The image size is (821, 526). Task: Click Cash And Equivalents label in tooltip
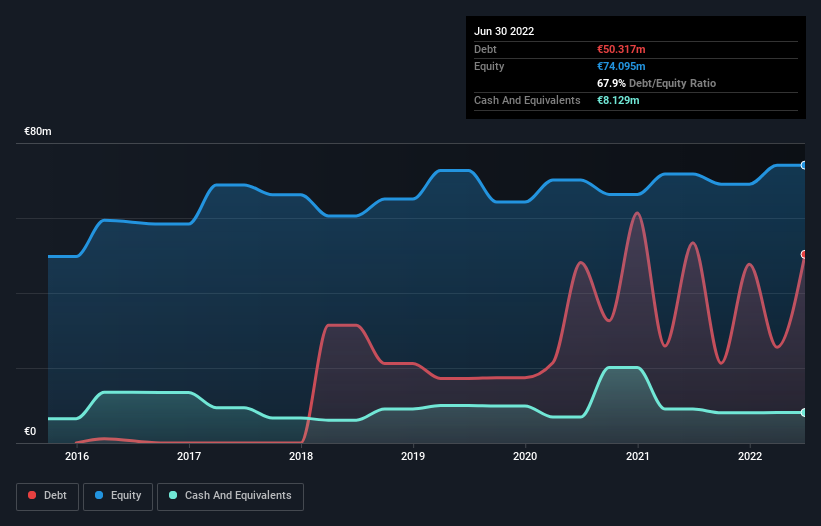click(x=527, y=100)
